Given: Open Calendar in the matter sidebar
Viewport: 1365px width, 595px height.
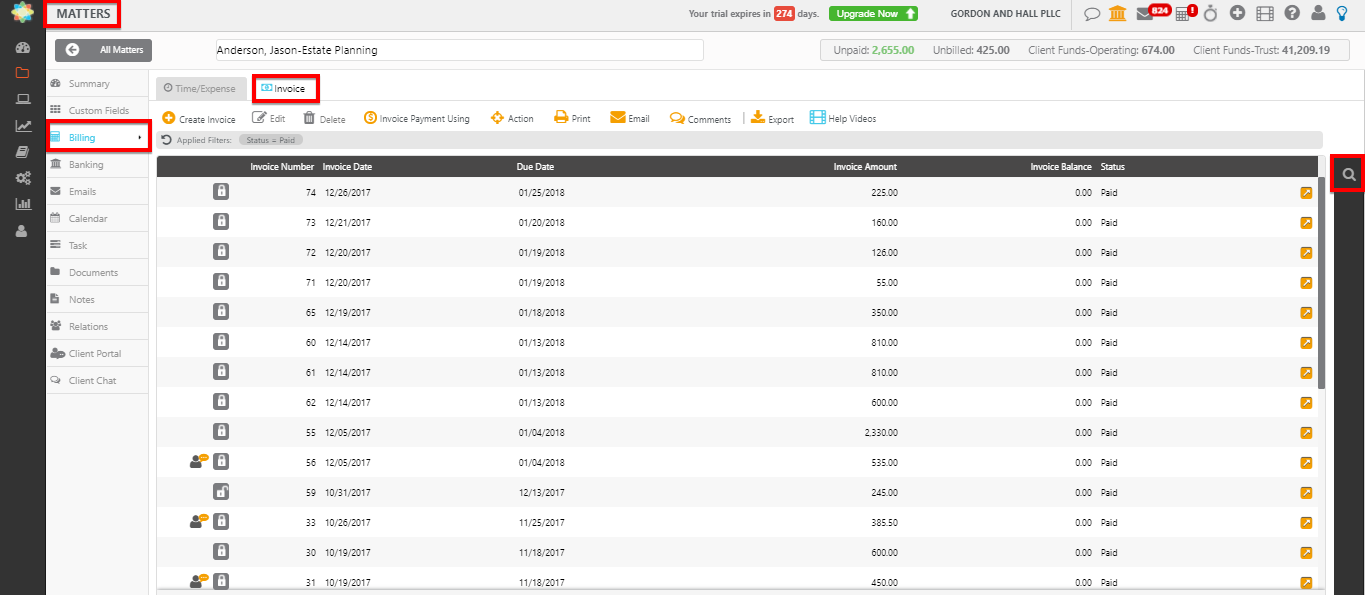Looking at the screenshot, I should click(97, 219).
